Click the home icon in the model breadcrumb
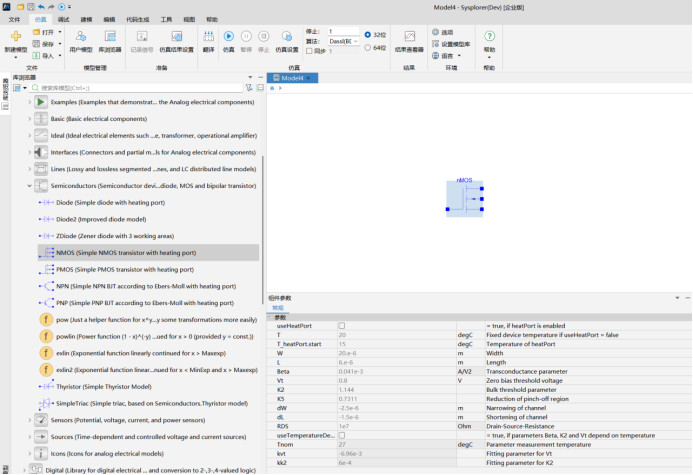The image size is (693, 475). coord(272,88)
